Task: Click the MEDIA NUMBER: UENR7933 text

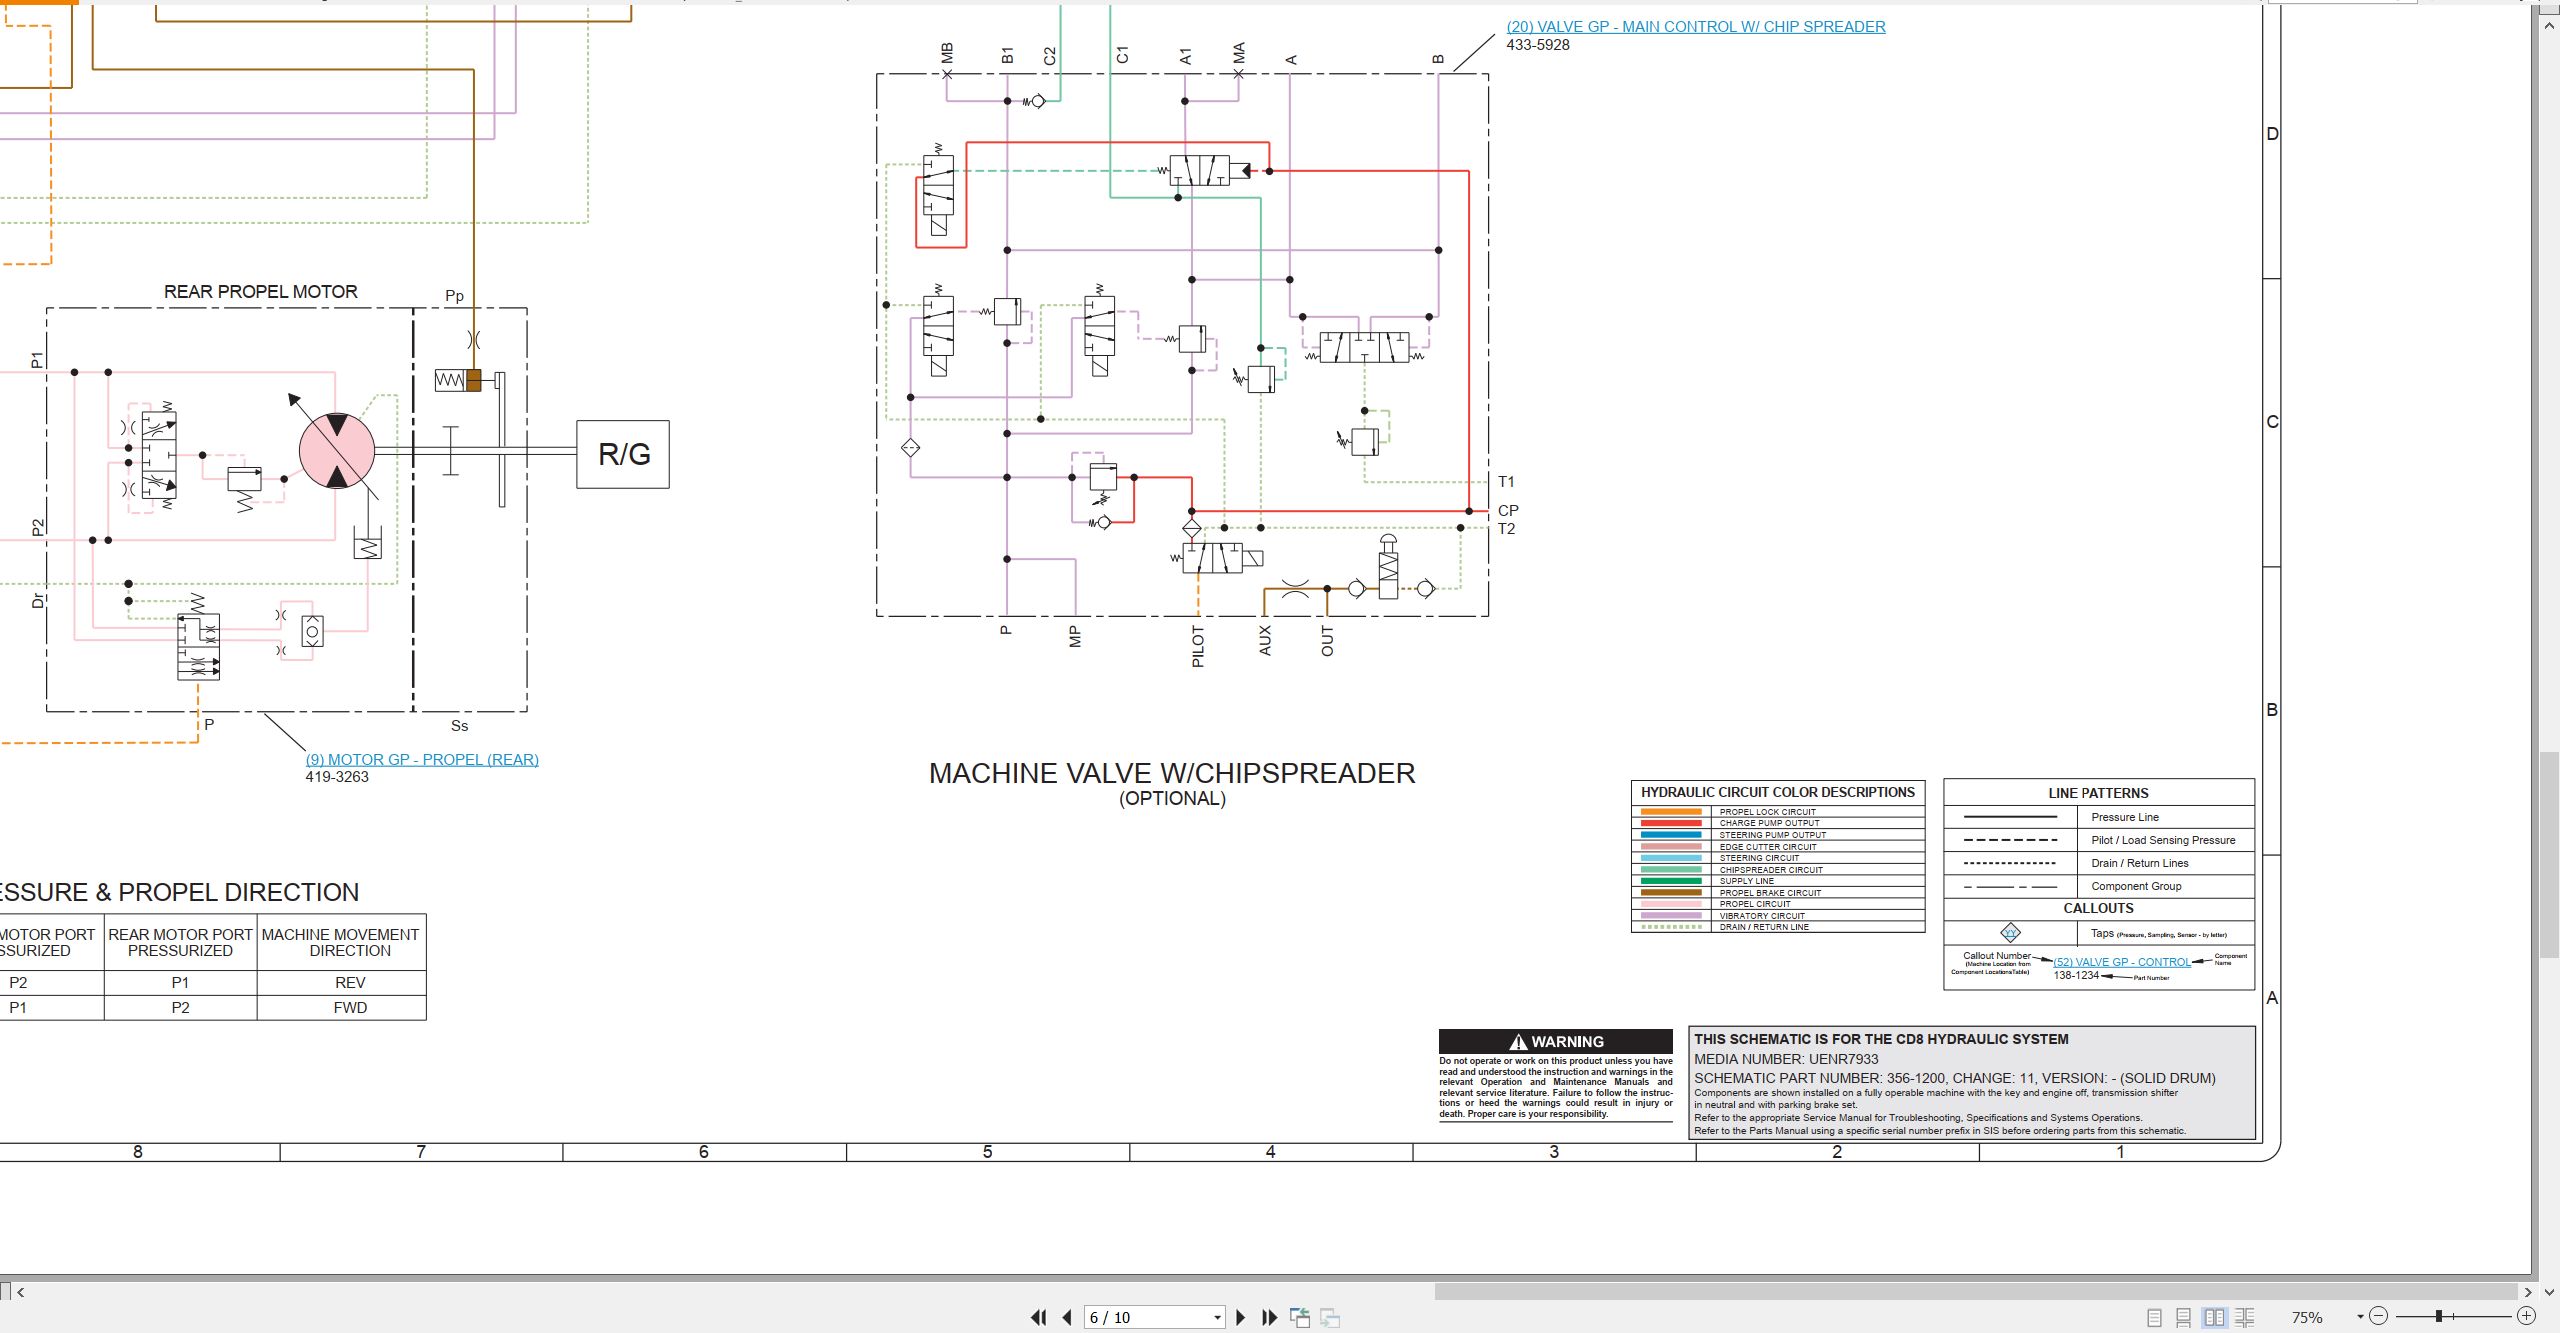Action: pyautogui.click(x=1786, y=1059)
